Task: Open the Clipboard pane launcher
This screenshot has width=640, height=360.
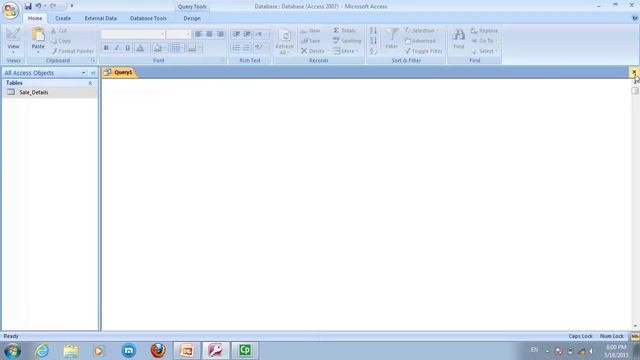Action: tap(93, 60)
